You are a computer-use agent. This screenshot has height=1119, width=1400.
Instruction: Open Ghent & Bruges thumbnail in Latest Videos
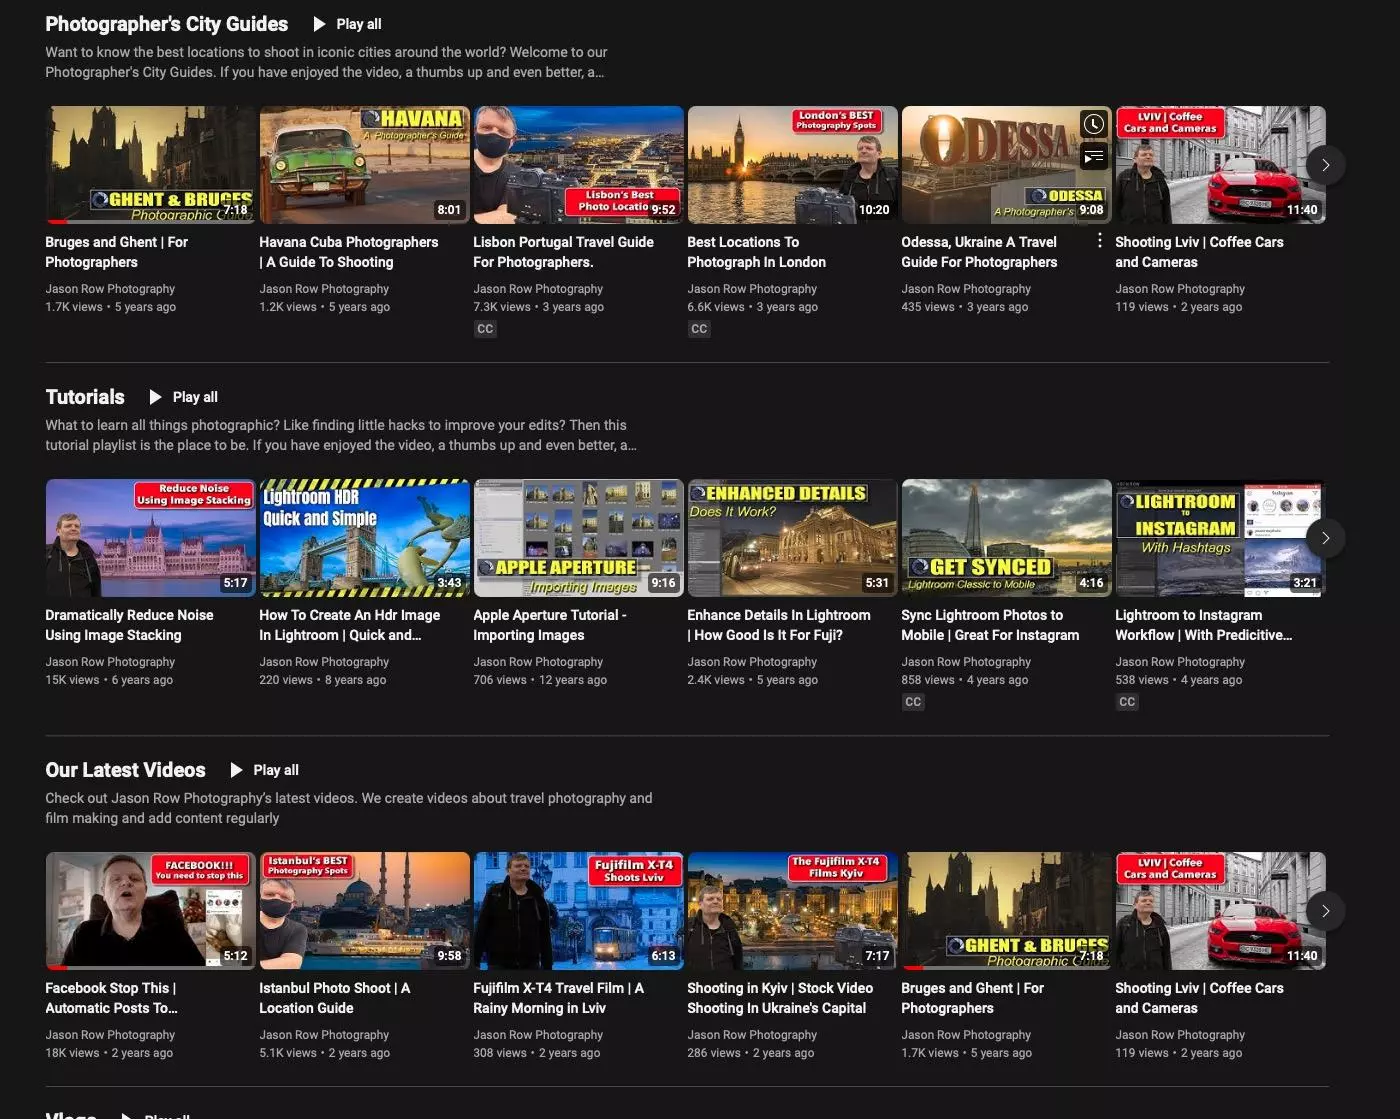tap(1006, 911)
